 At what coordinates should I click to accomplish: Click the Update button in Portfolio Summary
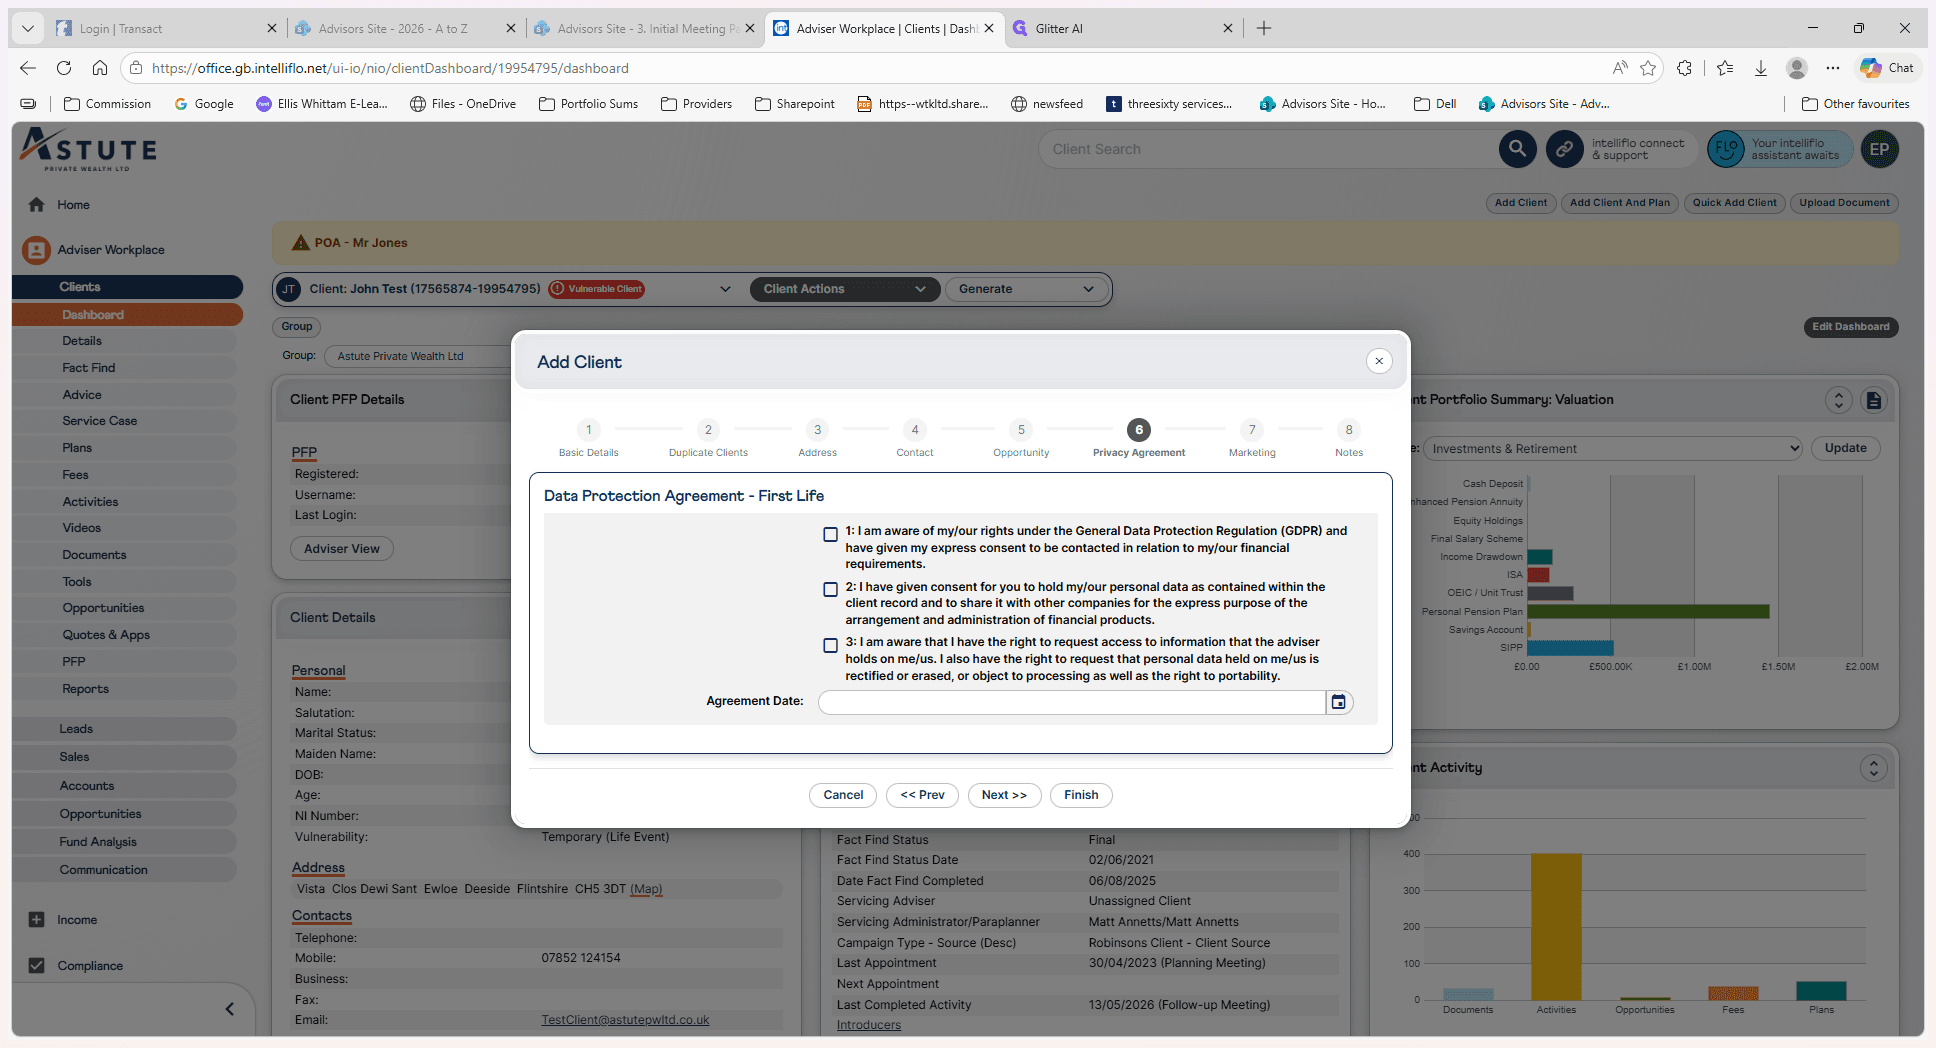[x=1845, y=448]
